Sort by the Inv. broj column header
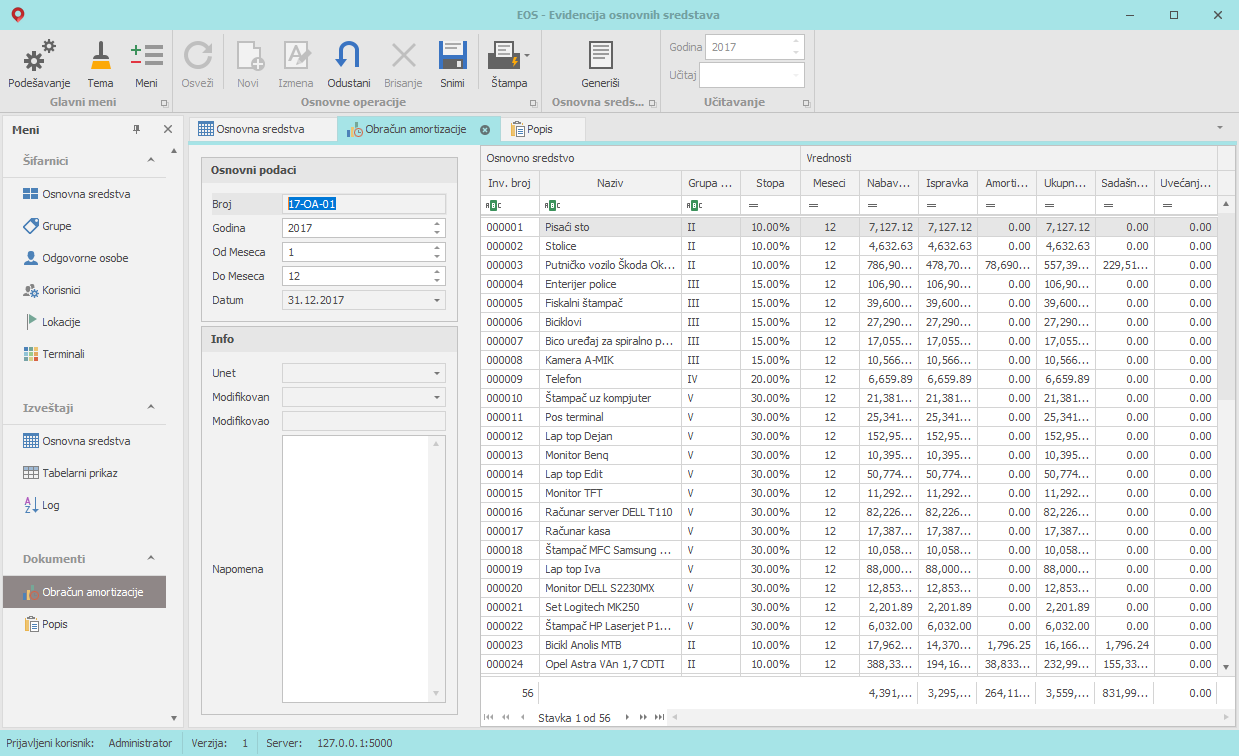Image resolution: width=1239 pixels, height=756 pixels. coord(509,183)
